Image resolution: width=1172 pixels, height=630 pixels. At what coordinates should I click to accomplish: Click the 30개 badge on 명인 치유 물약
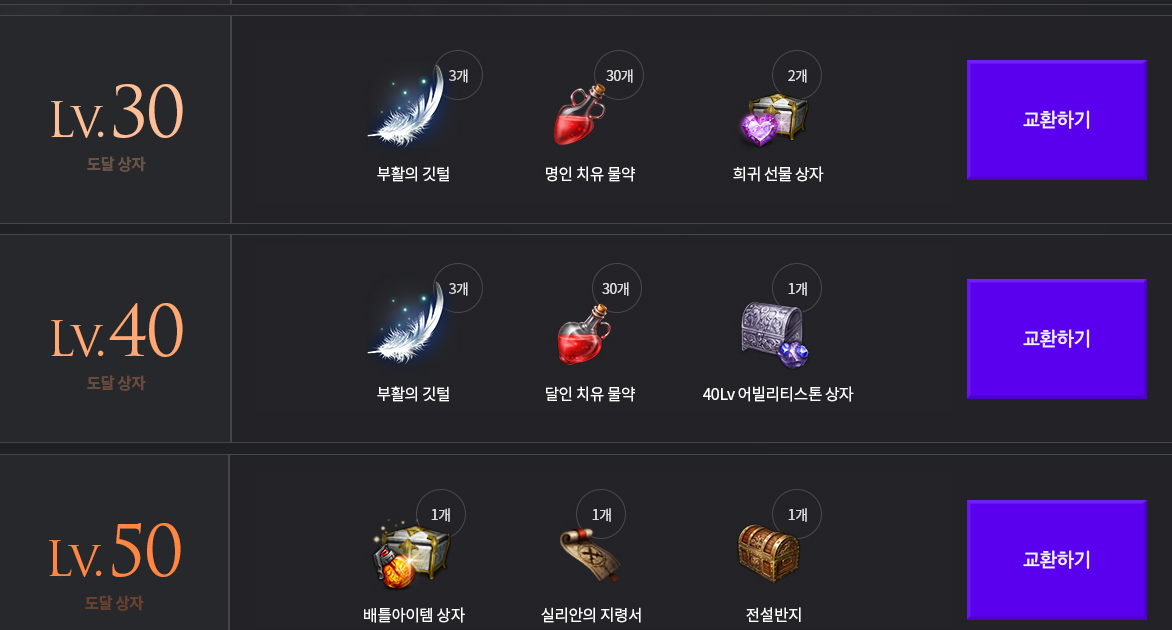tap(619, 75)
